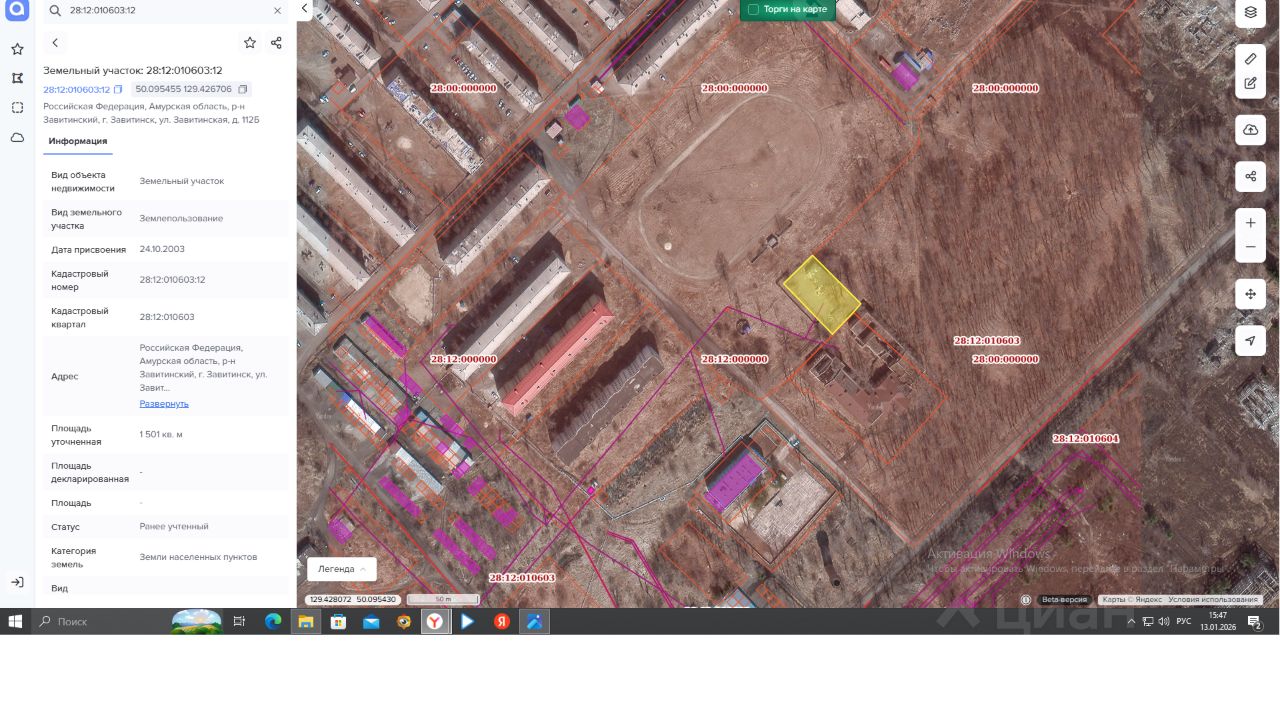Add the land plot to favorites
1280x720 pixels.
(x=250, y=43)
